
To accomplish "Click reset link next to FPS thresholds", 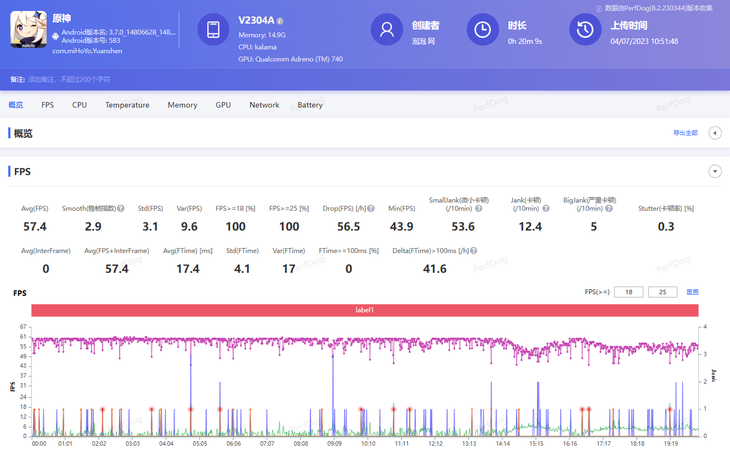I will click(x=692, y=292).
